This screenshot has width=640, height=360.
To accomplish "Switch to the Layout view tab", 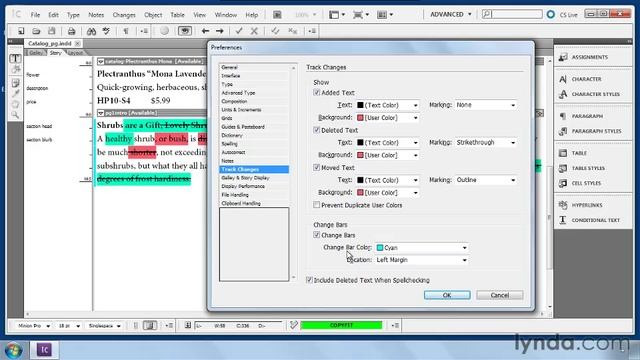I will (76, 53).
